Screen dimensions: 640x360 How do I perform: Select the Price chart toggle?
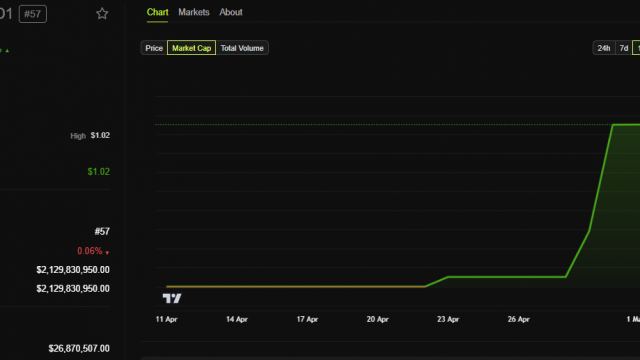[x=154, y=48]
